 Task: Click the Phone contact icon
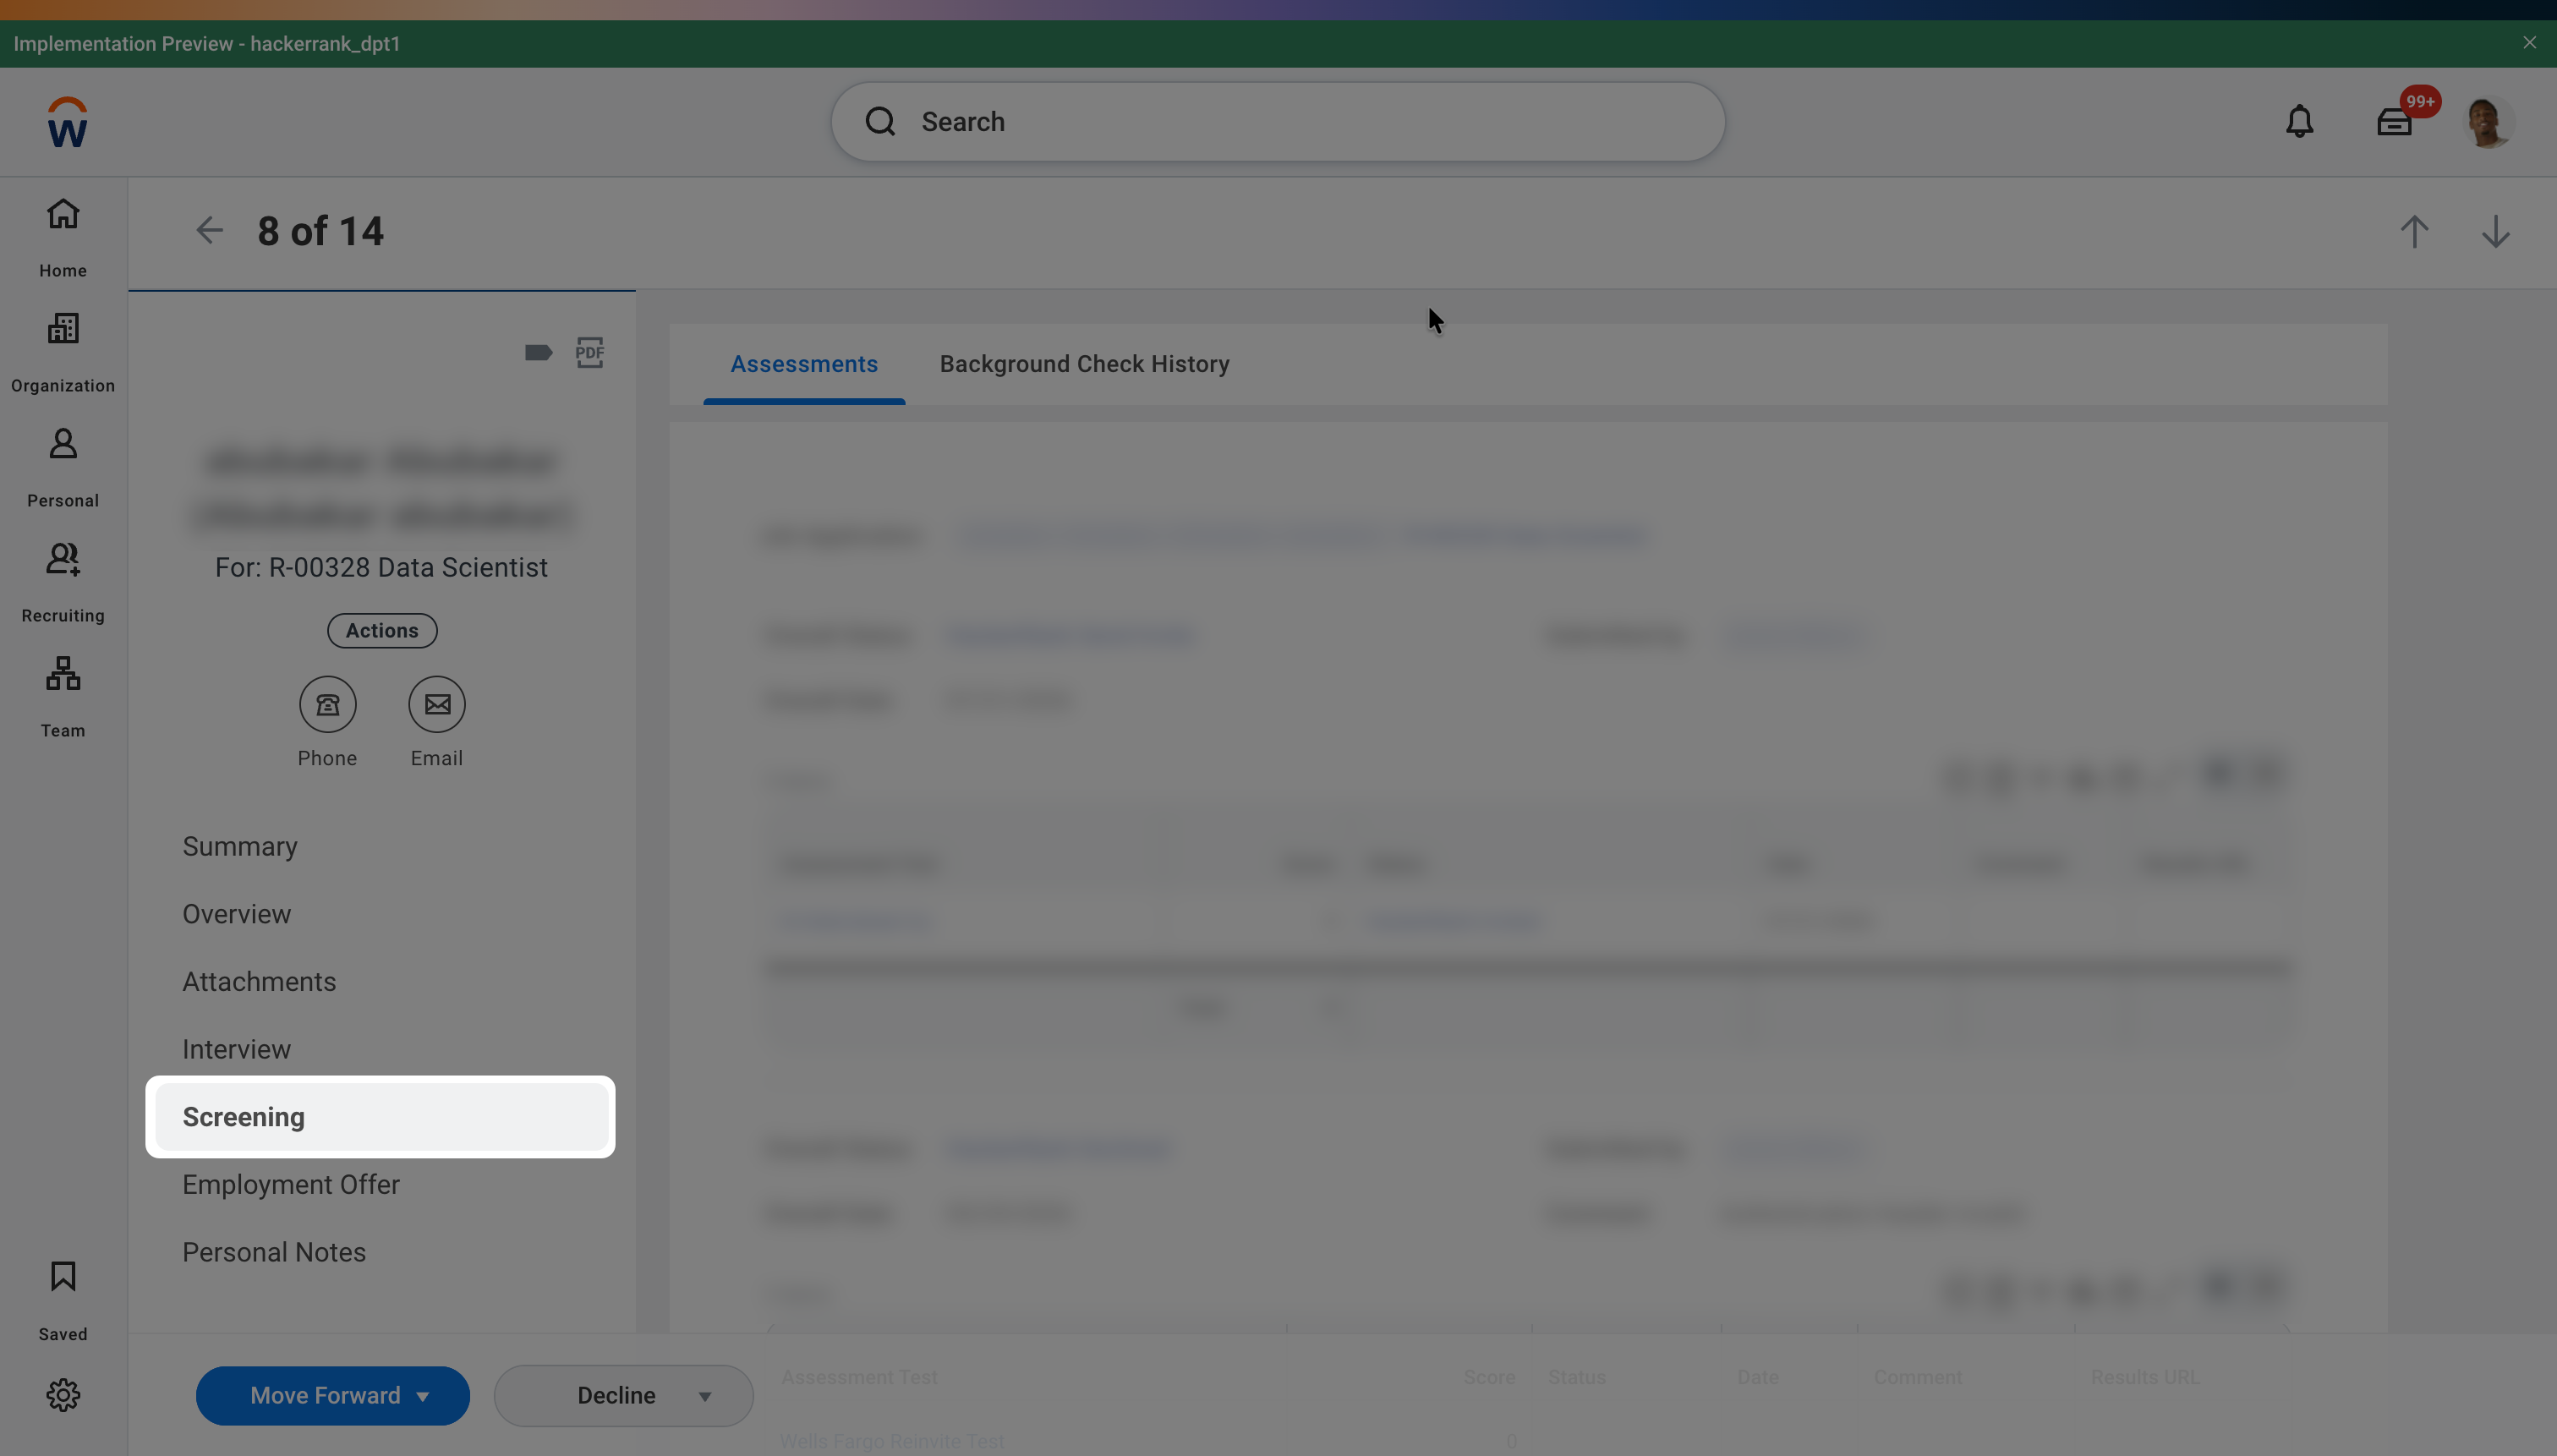coord(328,704)
